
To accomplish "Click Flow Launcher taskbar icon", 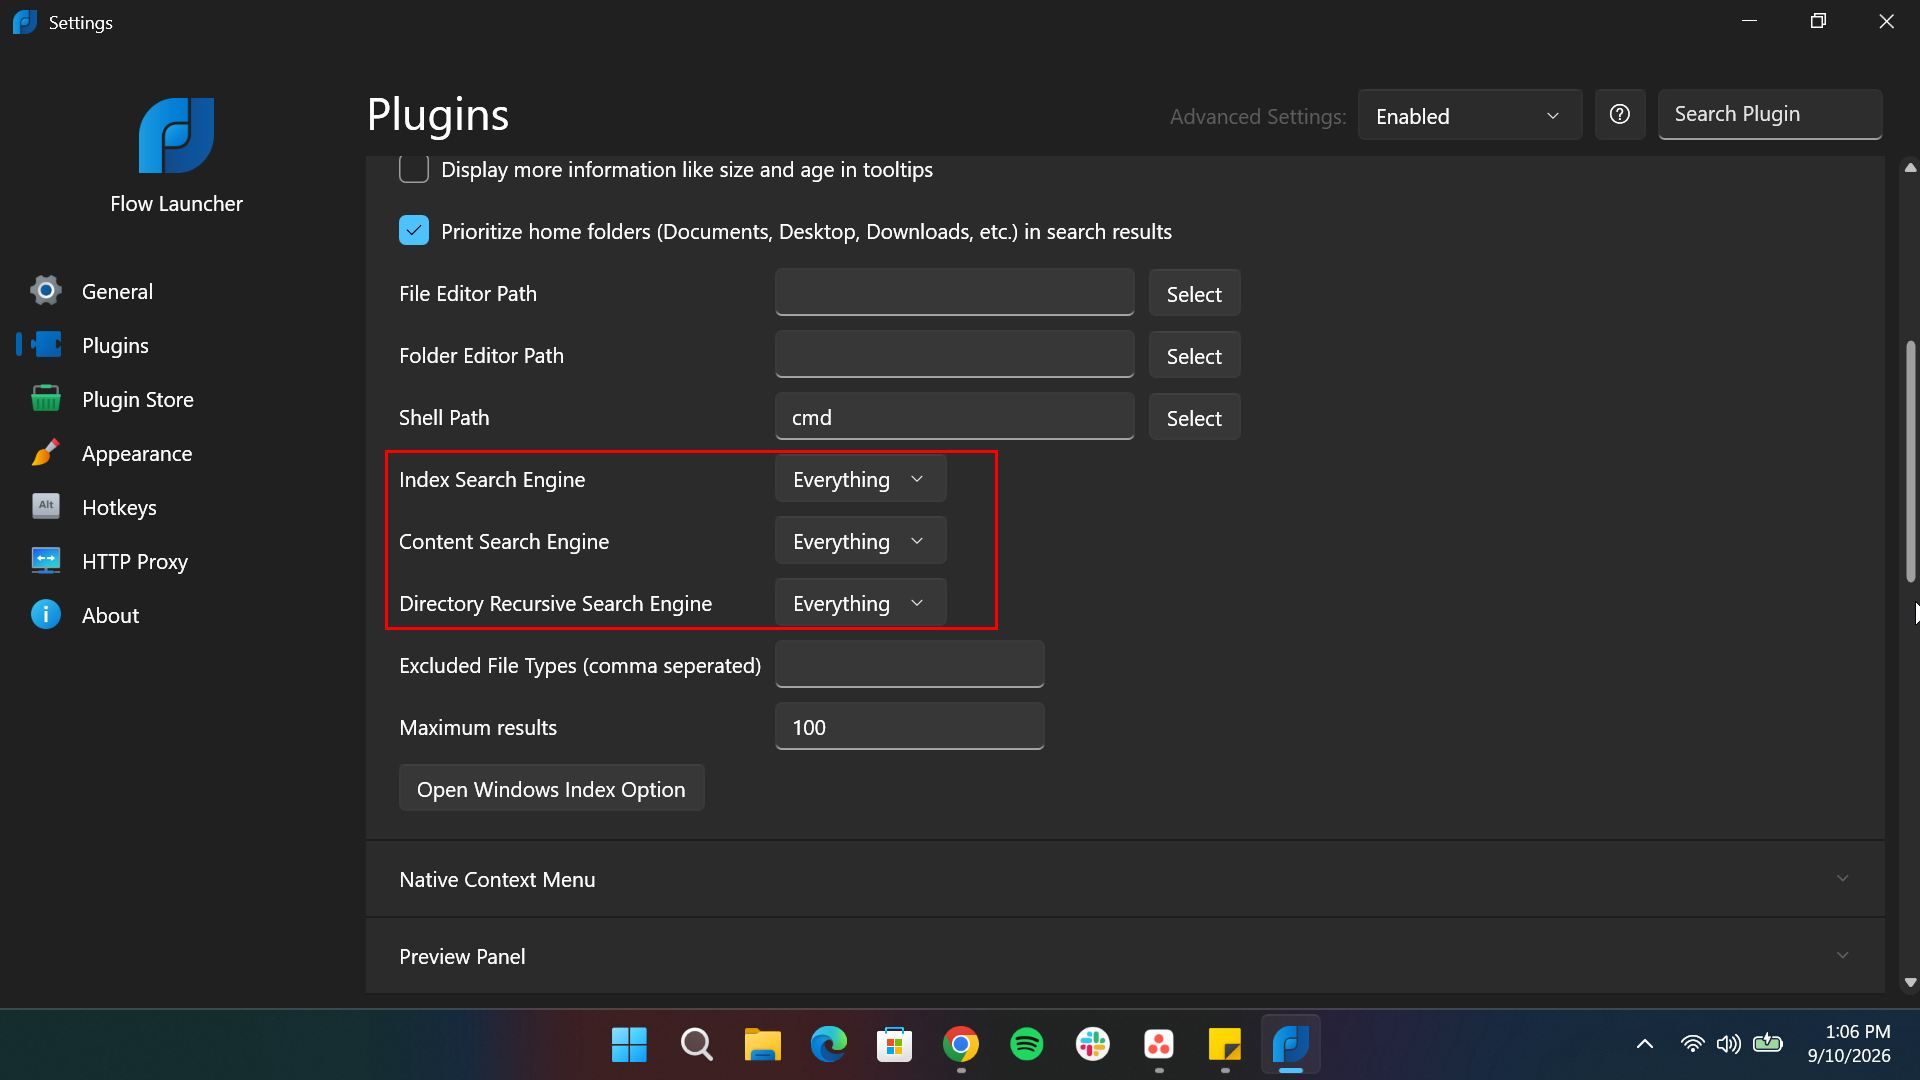I will click(1290, 1045).
